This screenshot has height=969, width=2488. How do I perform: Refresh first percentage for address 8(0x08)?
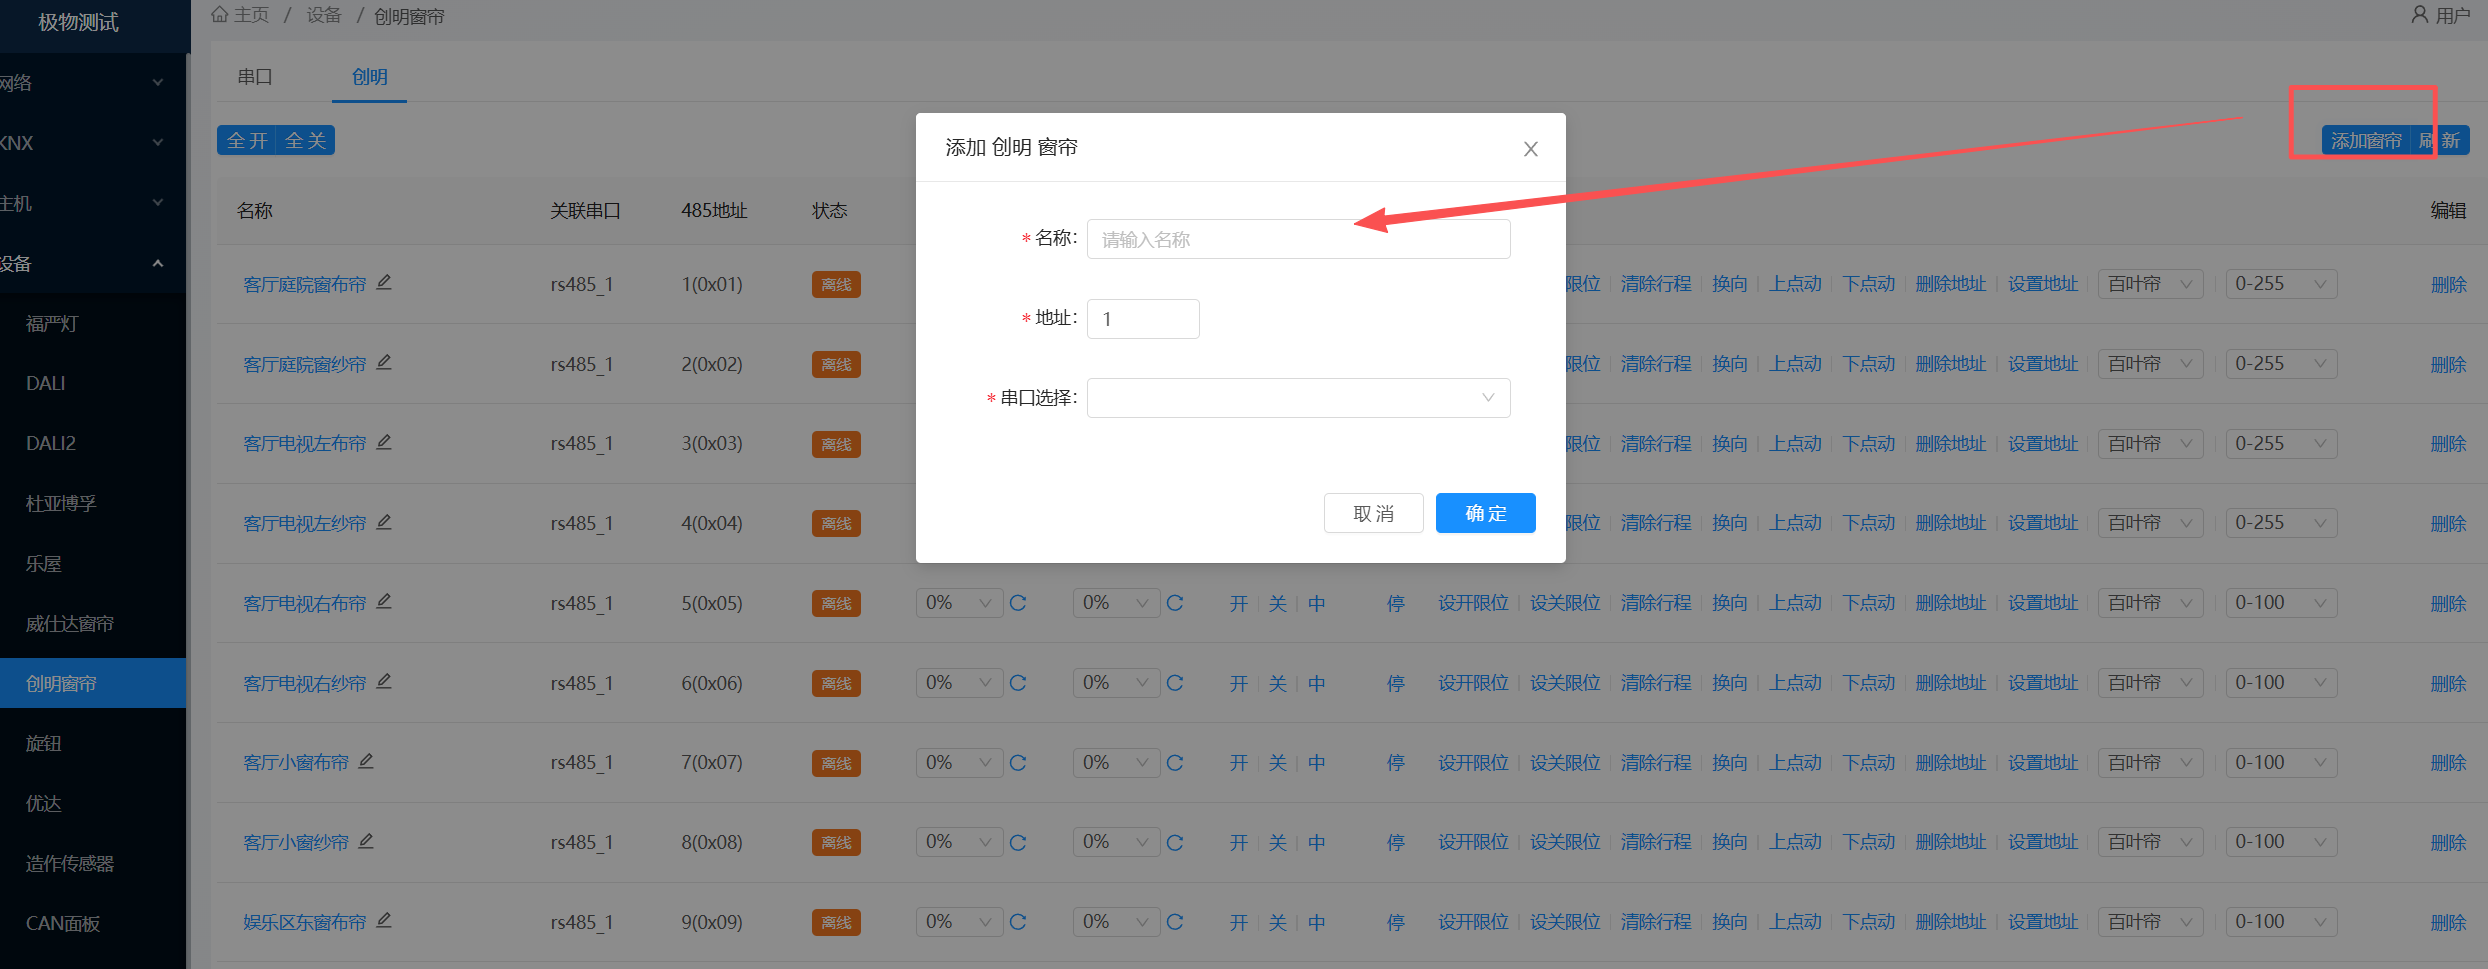(x=1018, y=842)
